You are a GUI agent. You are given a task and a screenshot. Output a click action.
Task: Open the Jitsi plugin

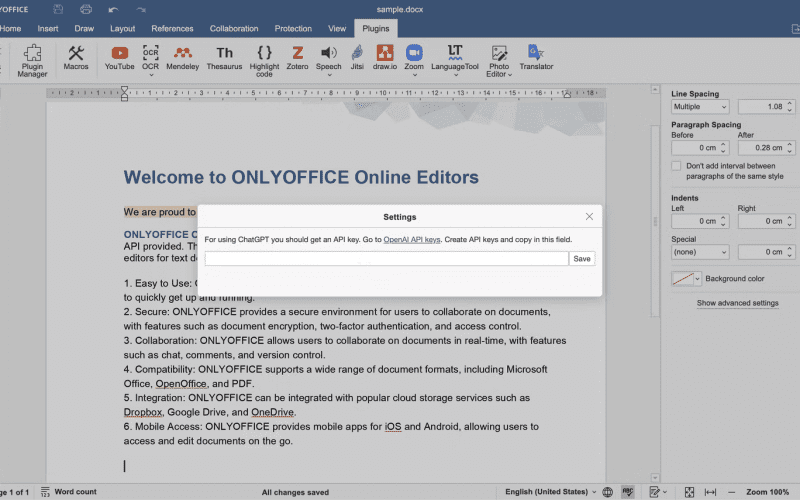357,57
